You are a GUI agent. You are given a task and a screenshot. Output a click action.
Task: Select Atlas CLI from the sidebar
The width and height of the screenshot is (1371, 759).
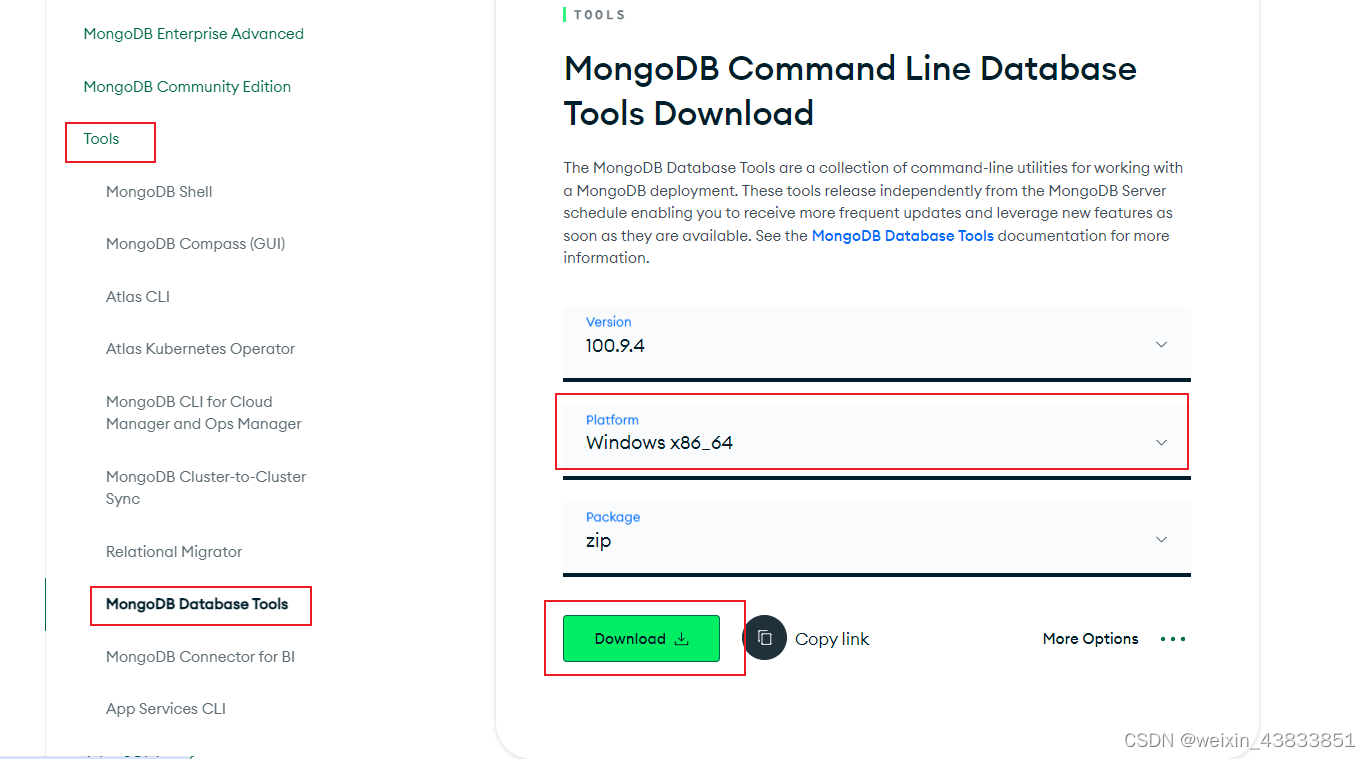click(x=137, y=296)
